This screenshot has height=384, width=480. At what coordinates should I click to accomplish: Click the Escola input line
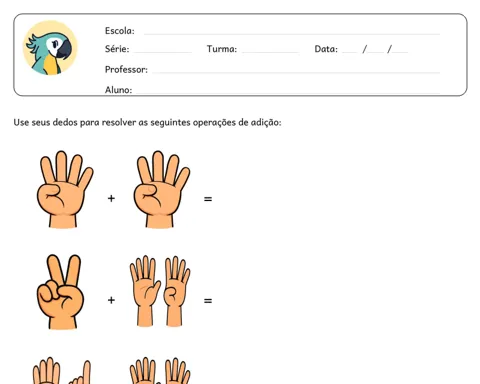tap(292, 34)
